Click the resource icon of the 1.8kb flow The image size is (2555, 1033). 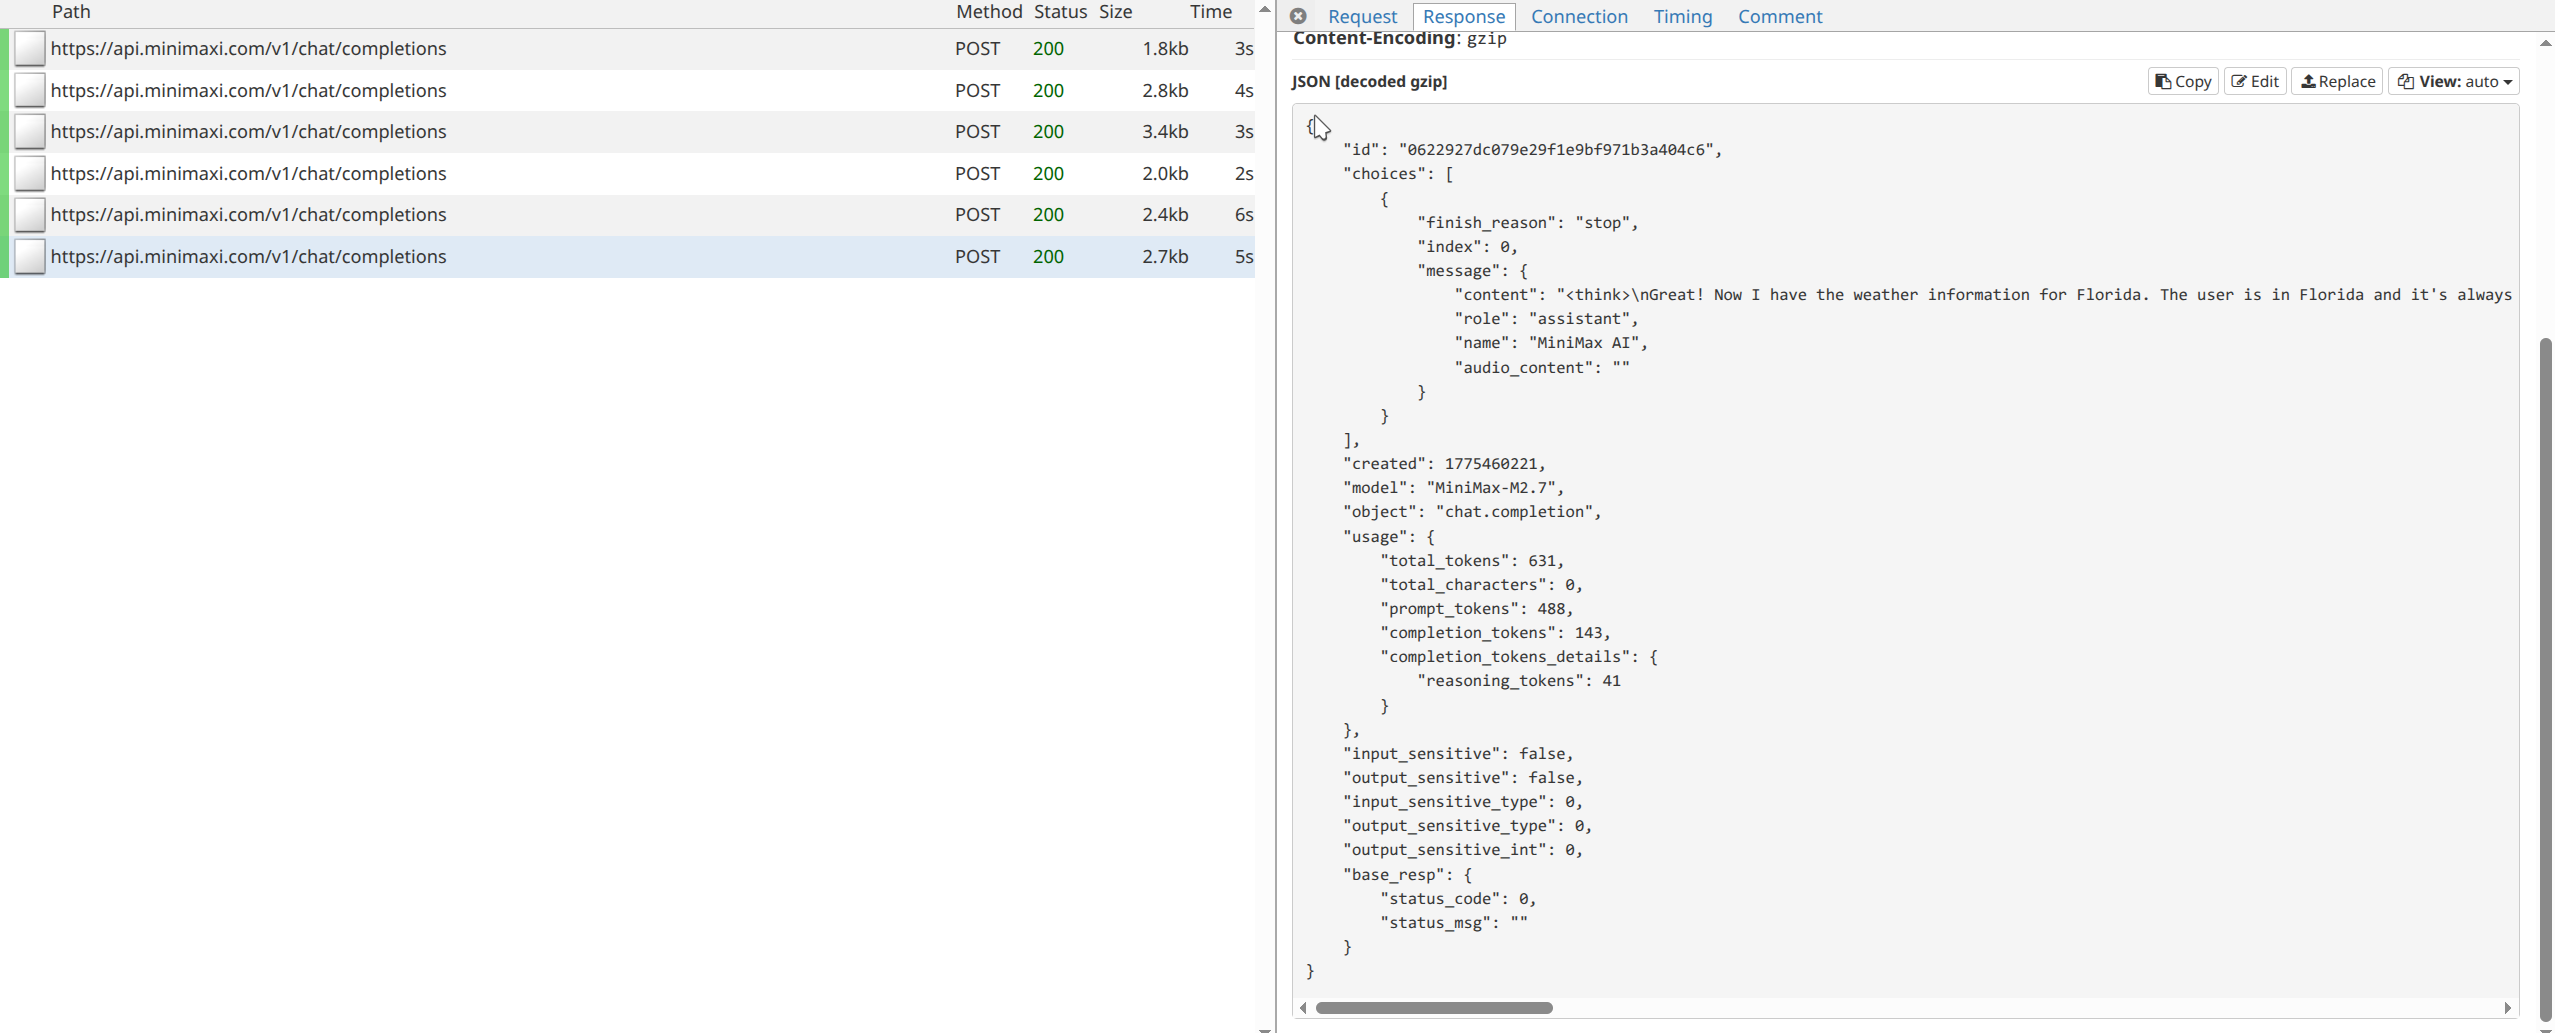click(x=30, y=49)
